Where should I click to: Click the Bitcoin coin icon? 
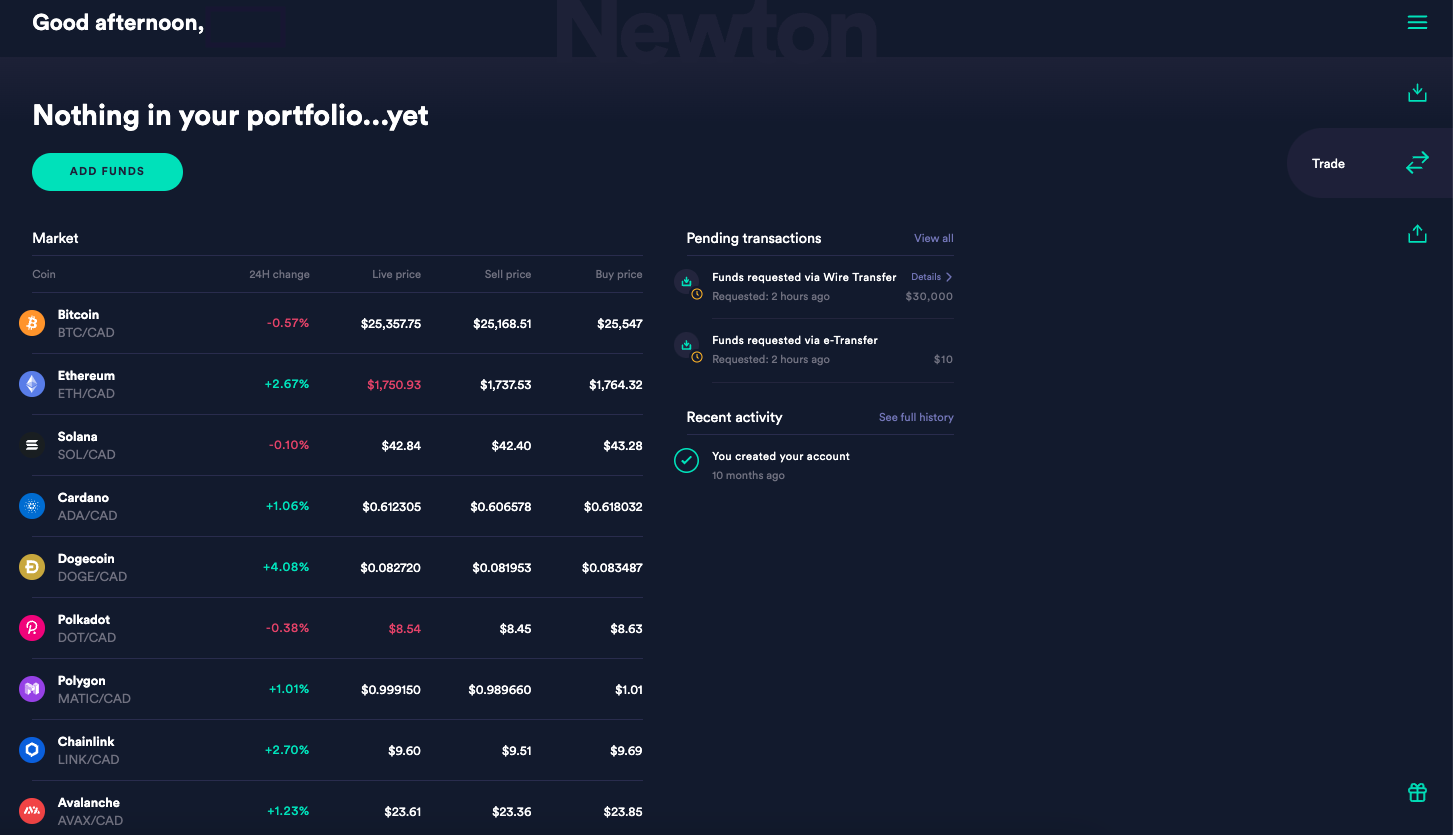tap(32, 323)
